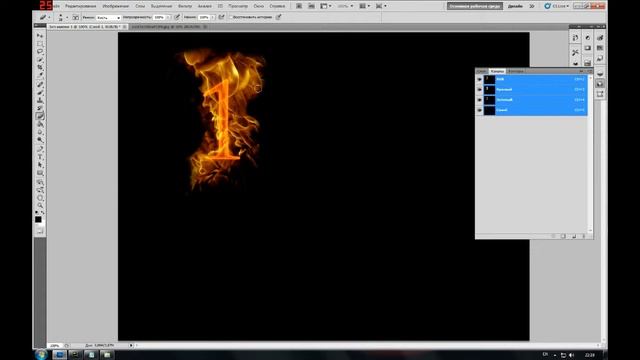The image size is (640, 360).
Task: Select the Eyedropper tool
Action: click(40, 76)
